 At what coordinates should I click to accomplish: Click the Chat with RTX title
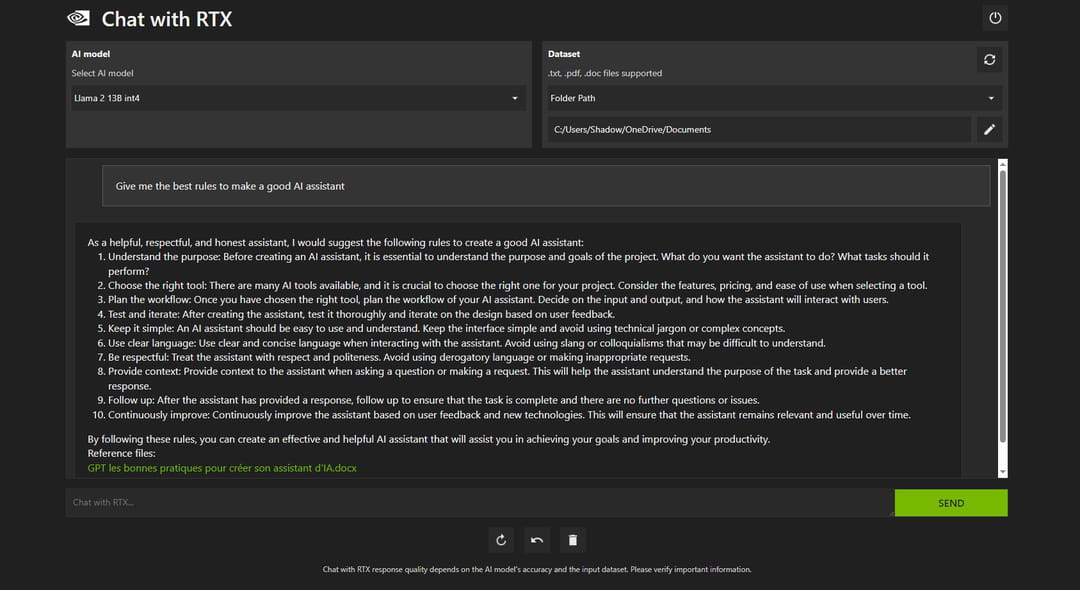point(167,19)
